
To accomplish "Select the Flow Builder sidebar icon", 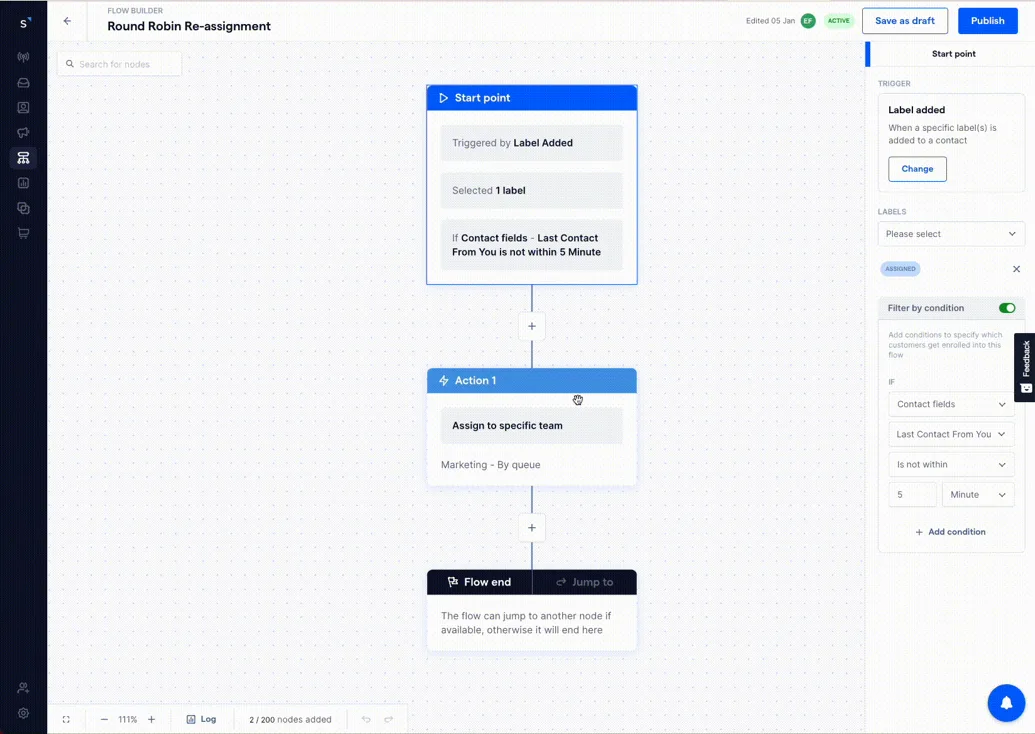I will [23, 158].
